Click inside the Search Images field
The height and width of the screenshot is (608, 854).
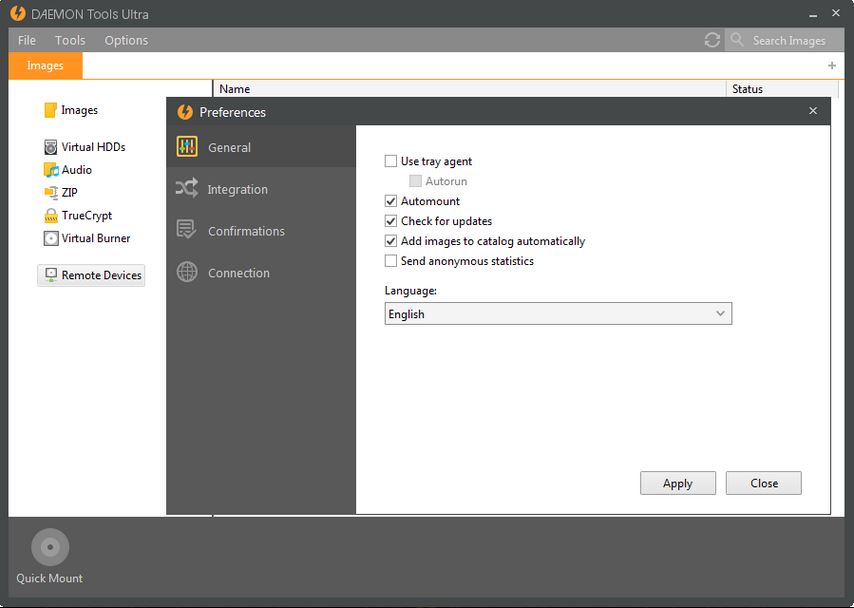pyautogui.click(x=789, y=40)
